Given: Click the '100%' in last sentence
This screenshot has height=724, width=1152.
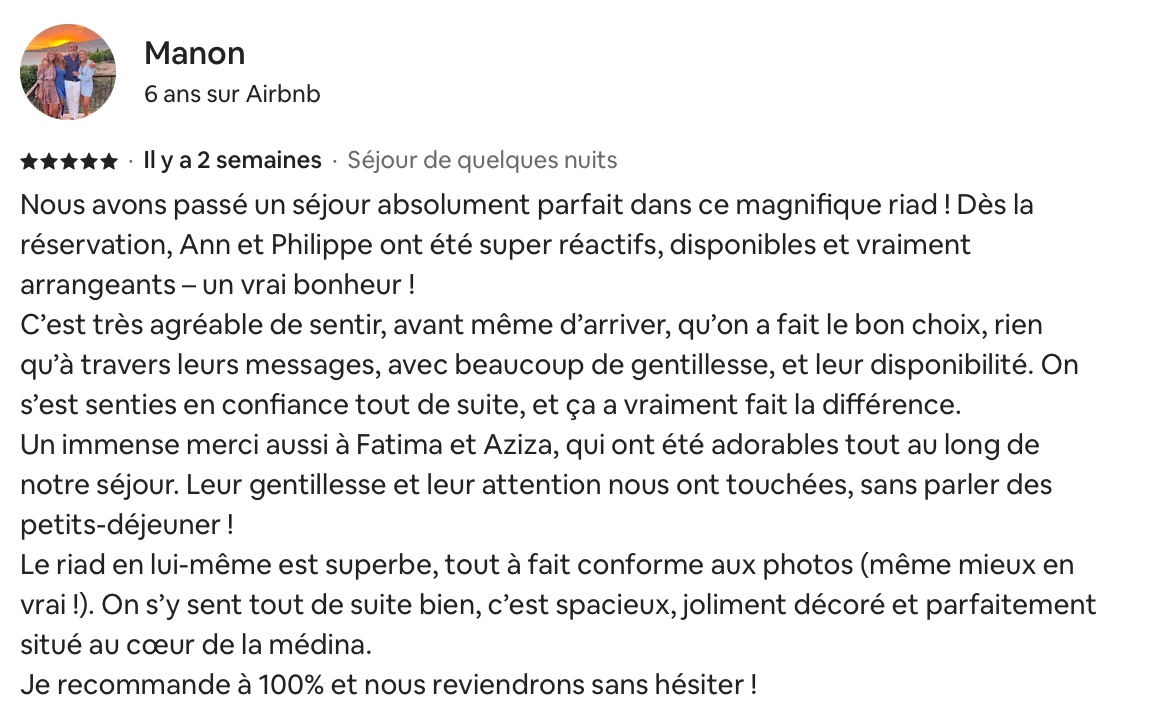Looking at the screenshot, I should tap(291, 684).
